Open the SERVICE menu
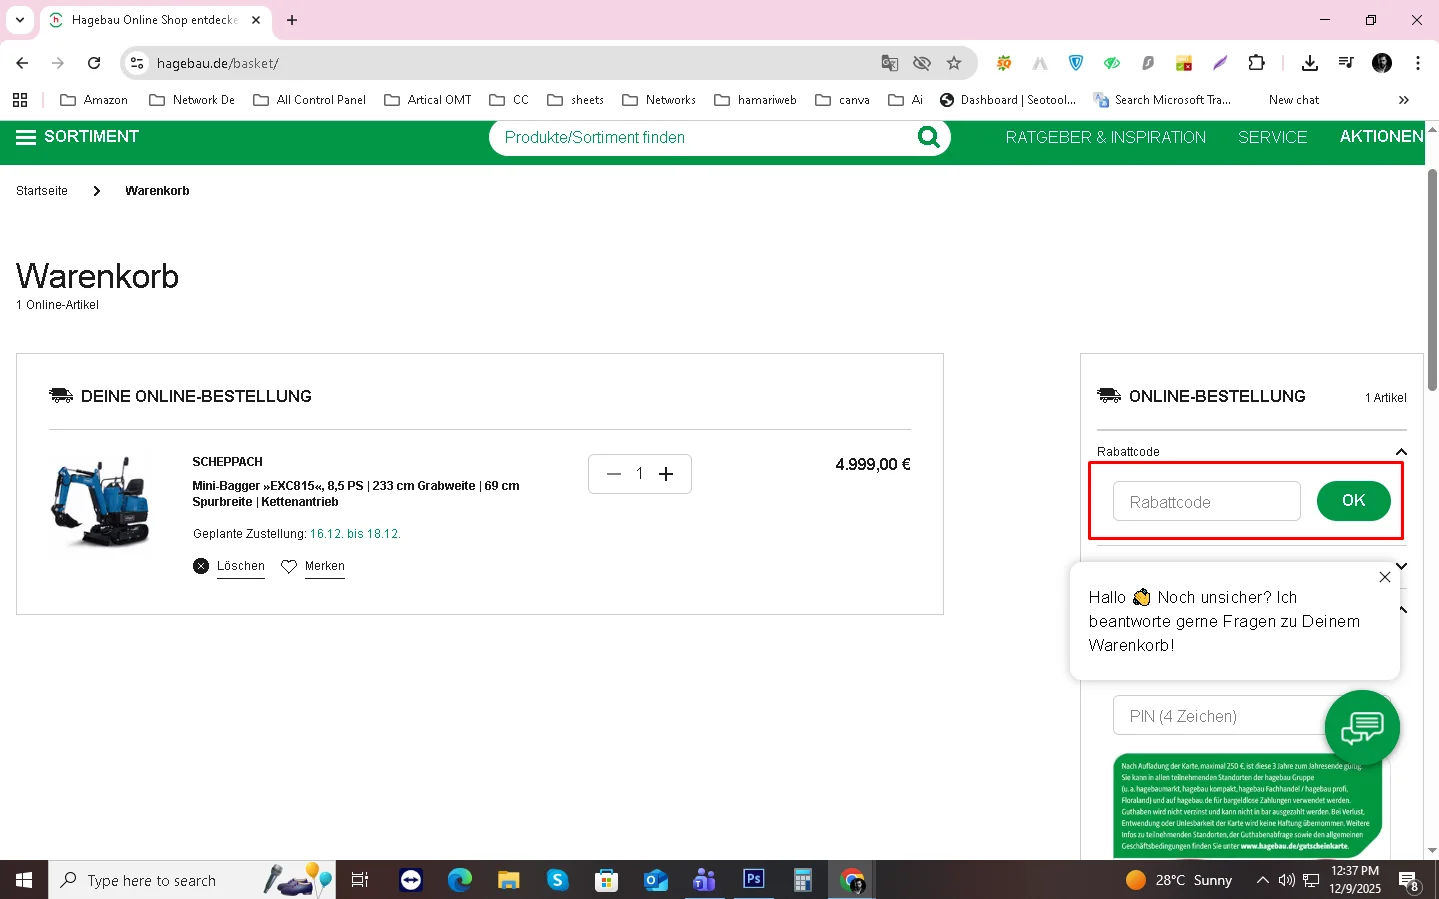This screenshot has width=1439, height=899. click(1272, 137)
